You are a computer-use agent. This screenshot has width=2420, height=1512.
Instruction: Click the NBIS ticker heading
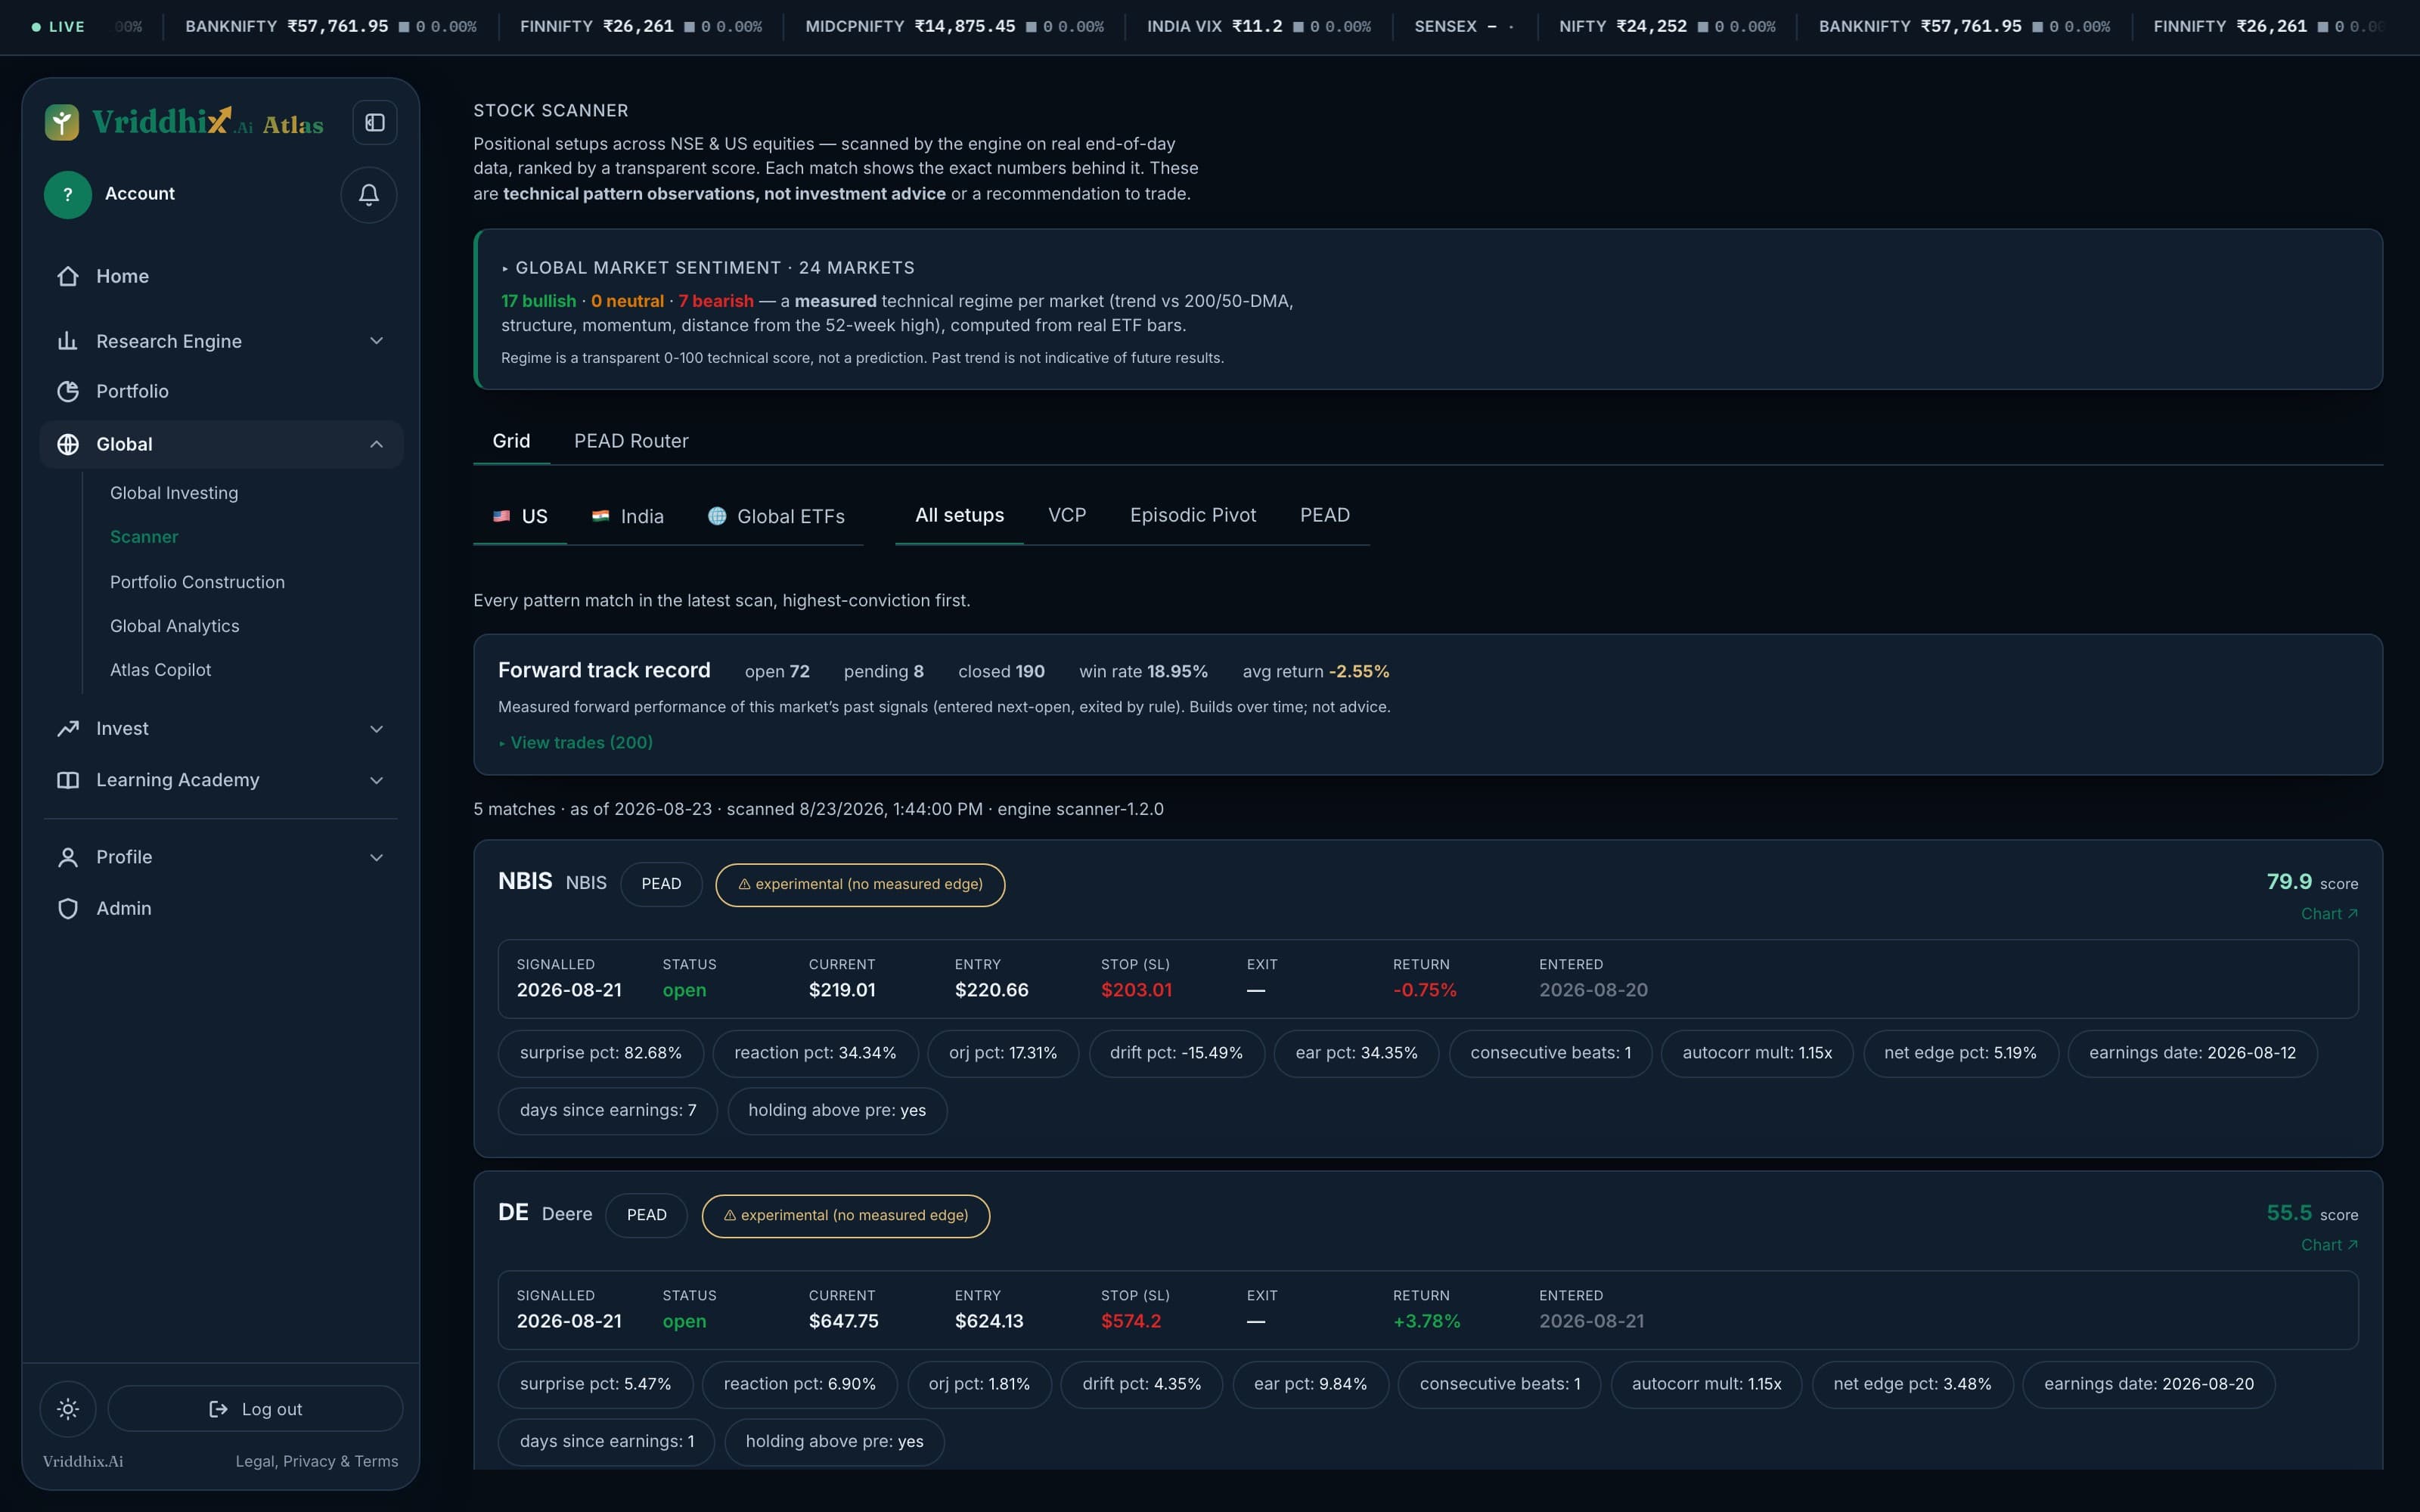[x=525, y=881]
